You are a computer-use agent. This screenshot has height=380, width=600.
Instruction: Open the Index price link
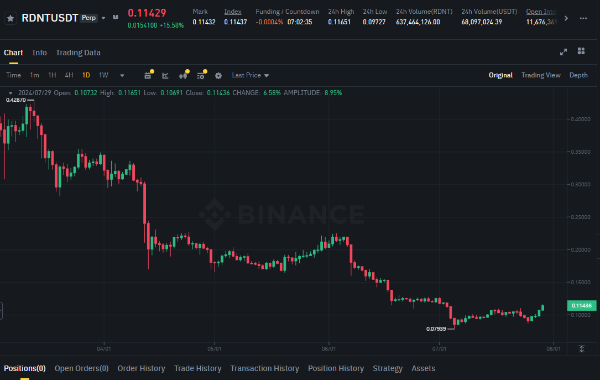click(232, 12)
